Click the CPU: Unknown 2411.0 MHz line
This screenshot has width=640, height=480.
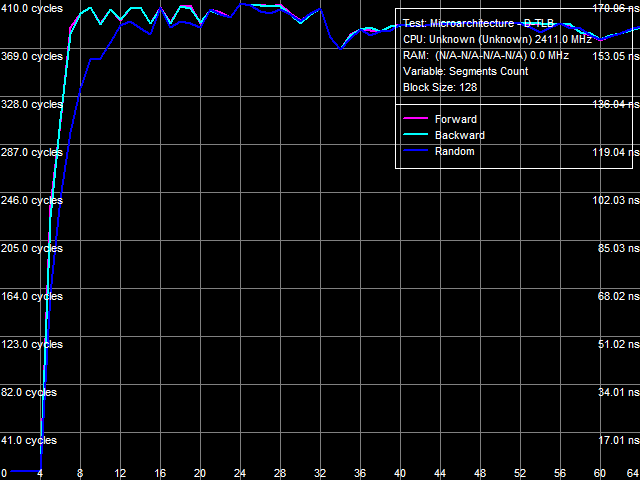point(485,39)
